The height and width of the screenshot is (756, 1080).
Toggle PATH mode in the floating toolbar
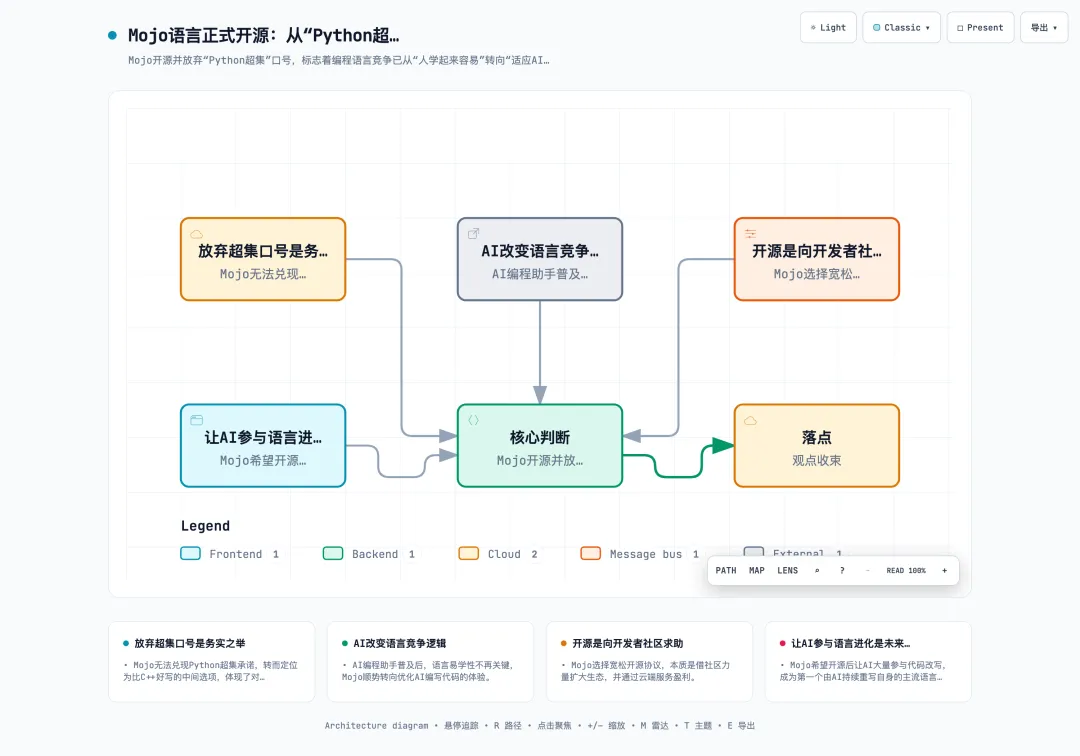coord(726,570)
